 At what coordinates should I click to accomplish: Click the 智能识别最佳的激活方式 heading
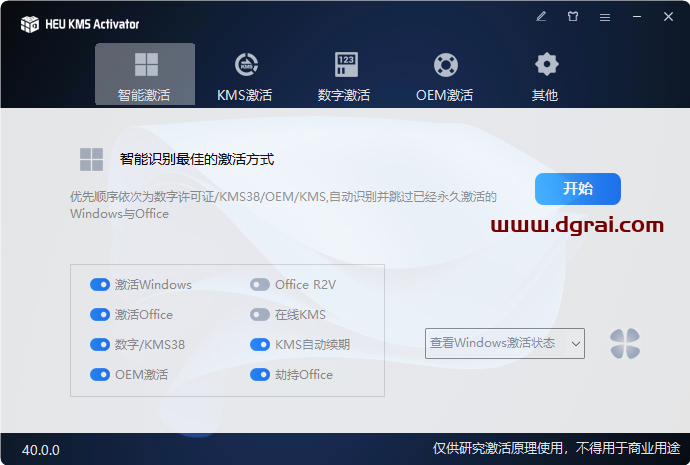(x=197, y=159)
